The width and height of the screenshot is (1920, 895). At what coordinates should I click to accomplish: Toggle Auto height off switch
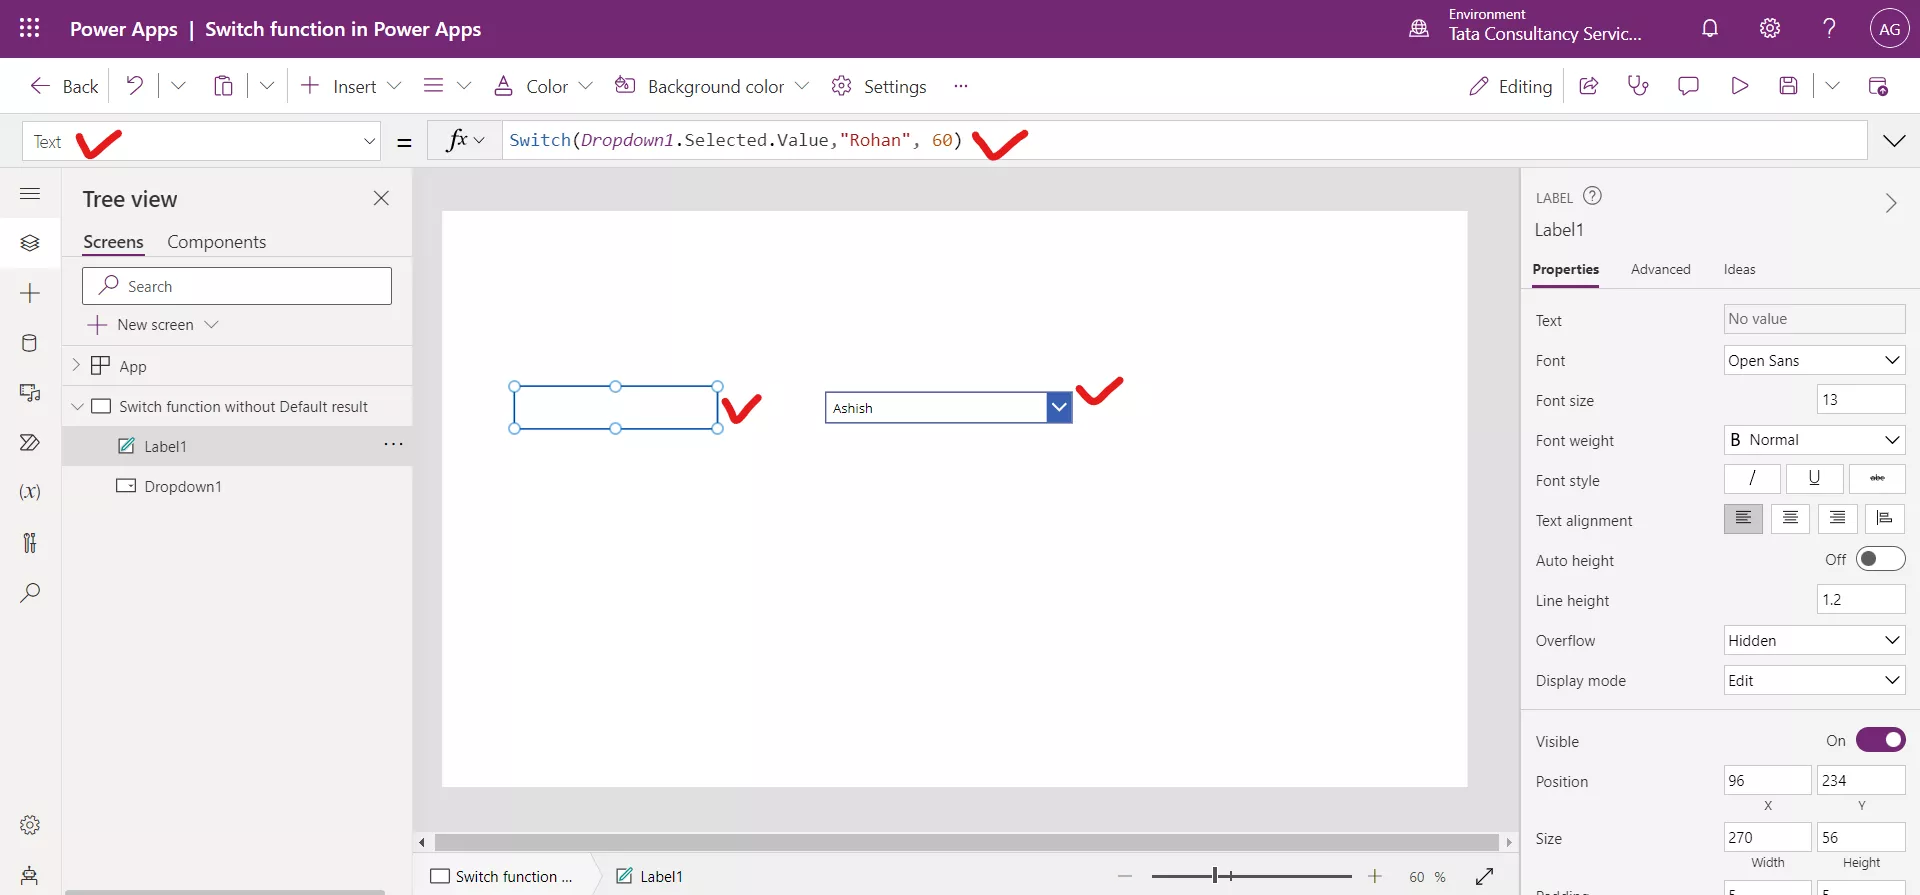coord(1880,559)
